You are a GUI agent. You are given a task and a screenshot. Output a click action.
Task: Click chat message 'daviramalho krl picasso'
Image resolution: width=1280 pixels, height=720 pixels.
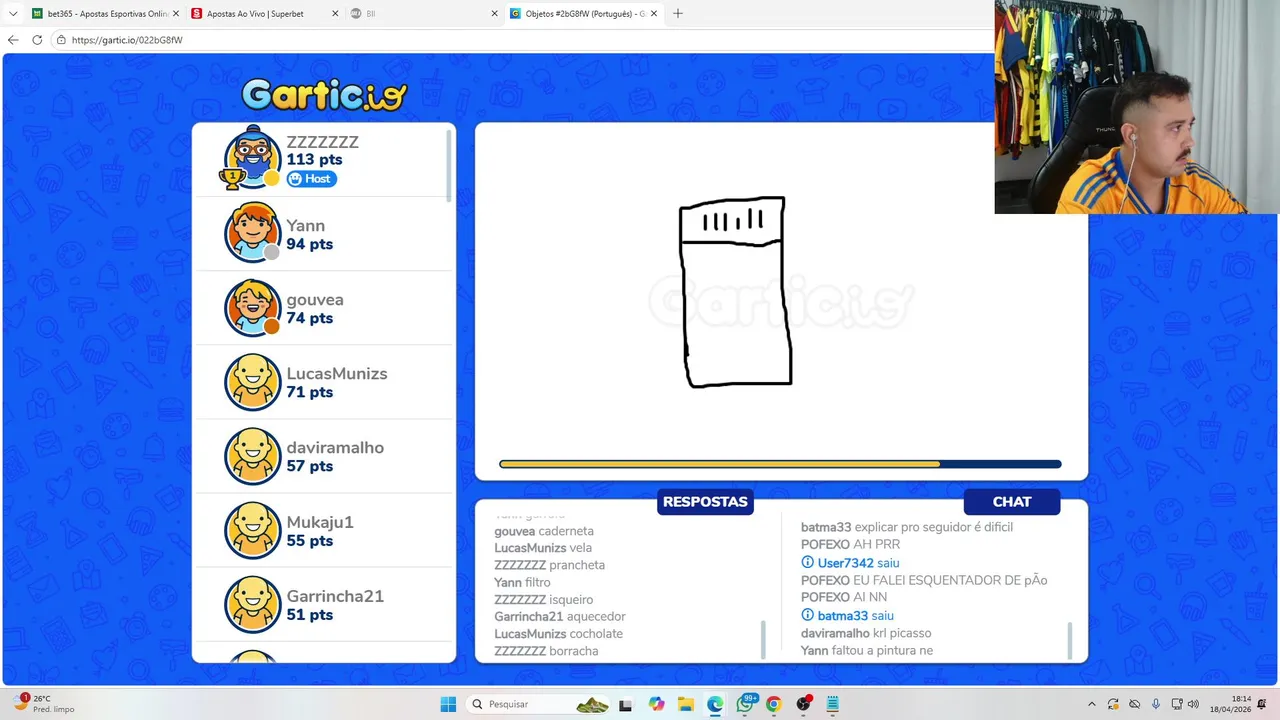point(866,633)
